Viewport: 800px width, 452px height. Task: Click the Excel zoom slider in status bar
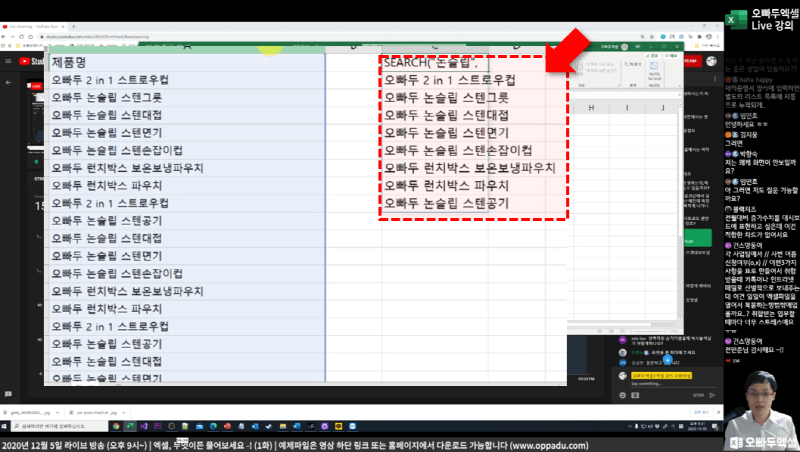647,331
